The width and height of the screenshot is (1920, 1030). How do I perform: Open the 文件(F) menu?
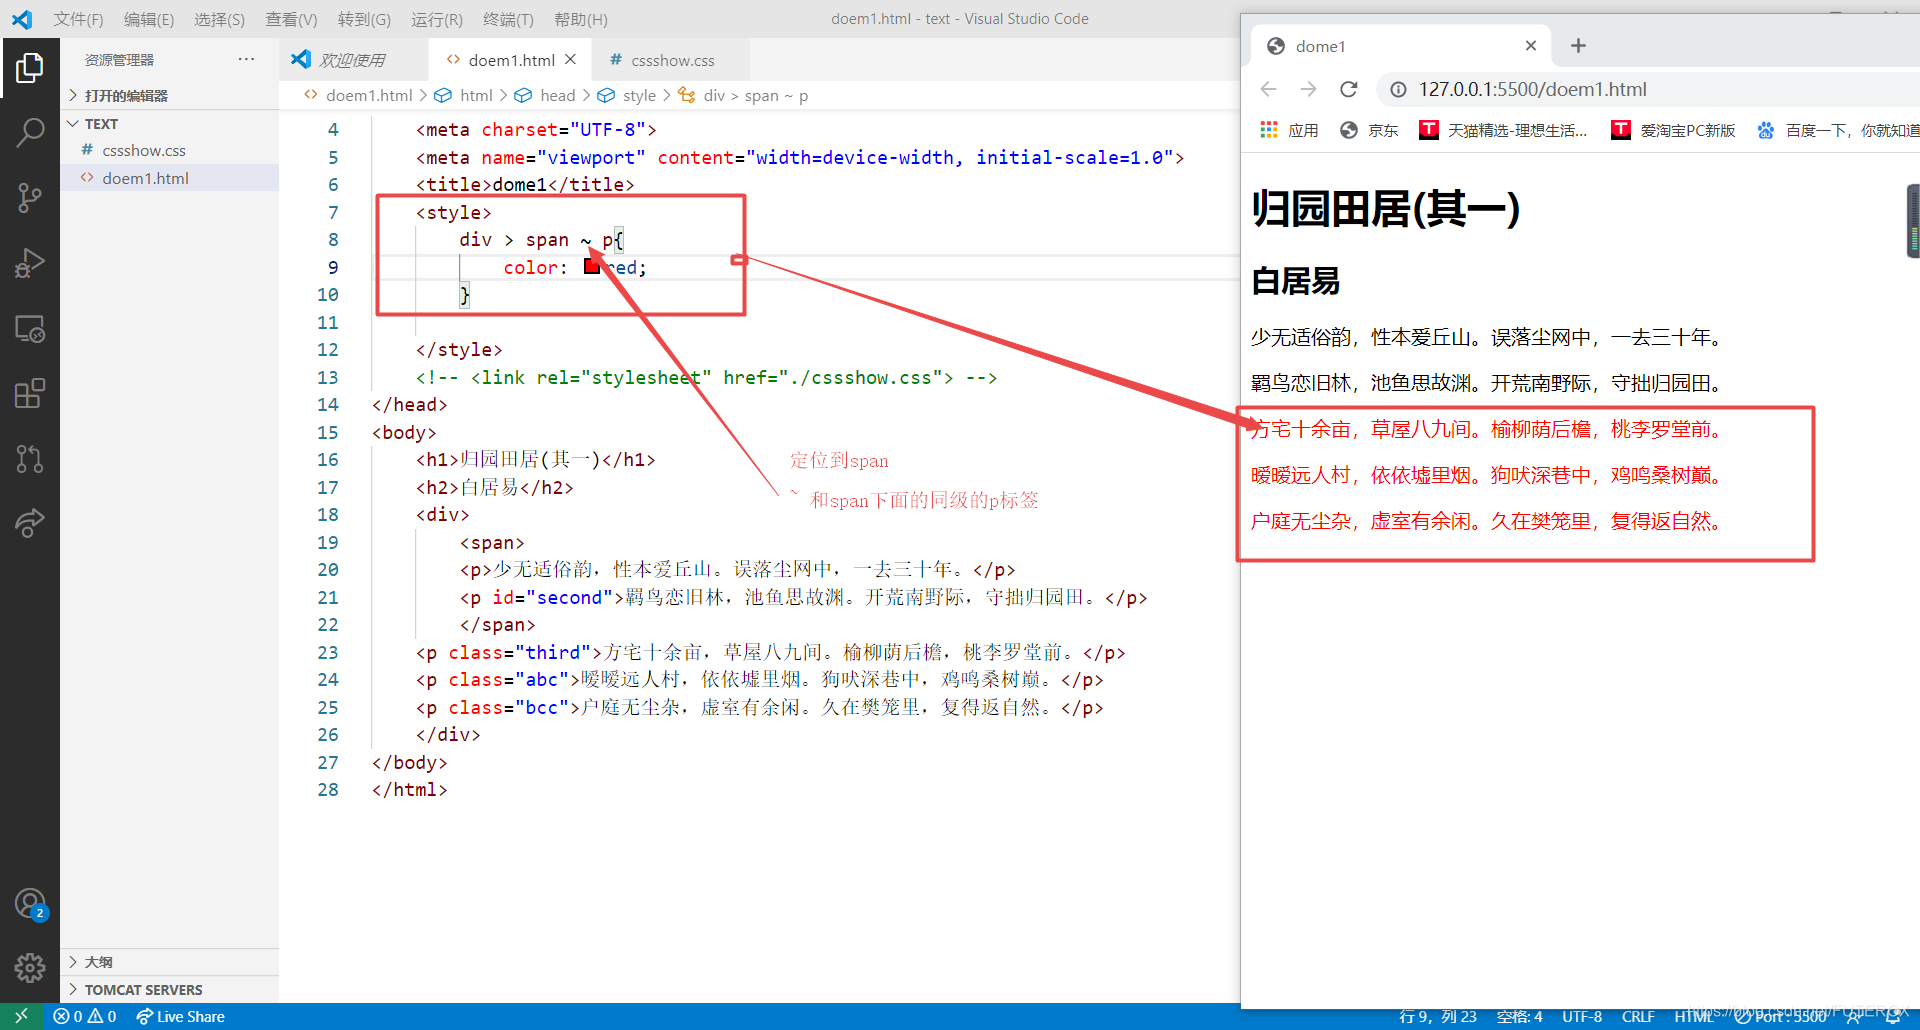[x=78, y=18]
